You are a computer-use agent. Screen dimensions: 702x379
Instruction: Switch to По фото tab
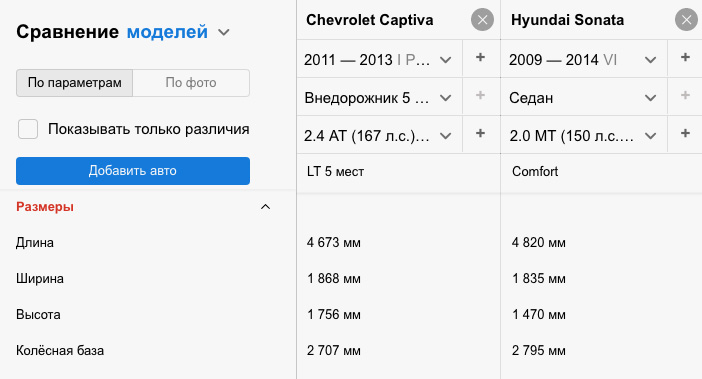pos(191,83)
